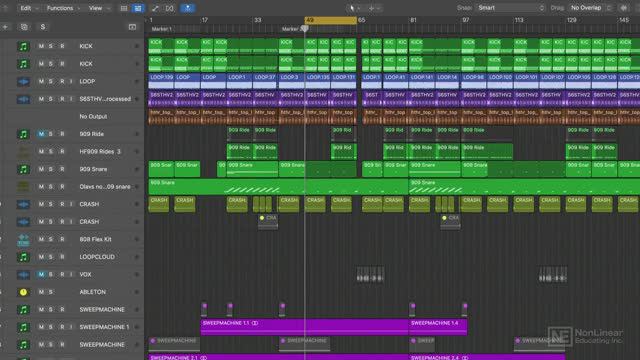Image resolution: width=640 pixels, height=360 pixels.
Task: Click the playhead handle in the ruler
Action: click(x=304, y=29)
